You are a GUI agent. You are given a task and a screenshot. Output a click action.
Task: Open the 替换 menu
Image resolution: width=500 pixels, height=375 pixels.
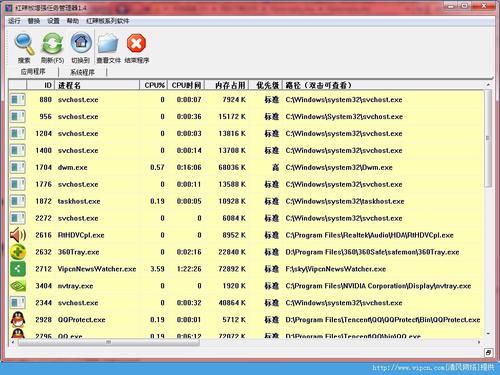(x=34, y=21)
